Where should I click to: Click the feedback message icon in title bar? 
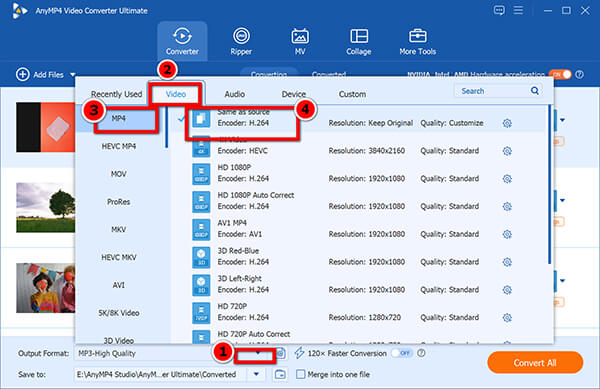pyautogui.click(x=499, y=10)
